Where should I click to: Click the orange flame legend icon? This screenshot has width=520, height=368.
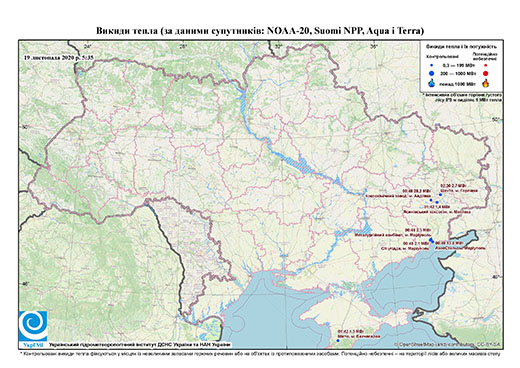pos(486,83)
